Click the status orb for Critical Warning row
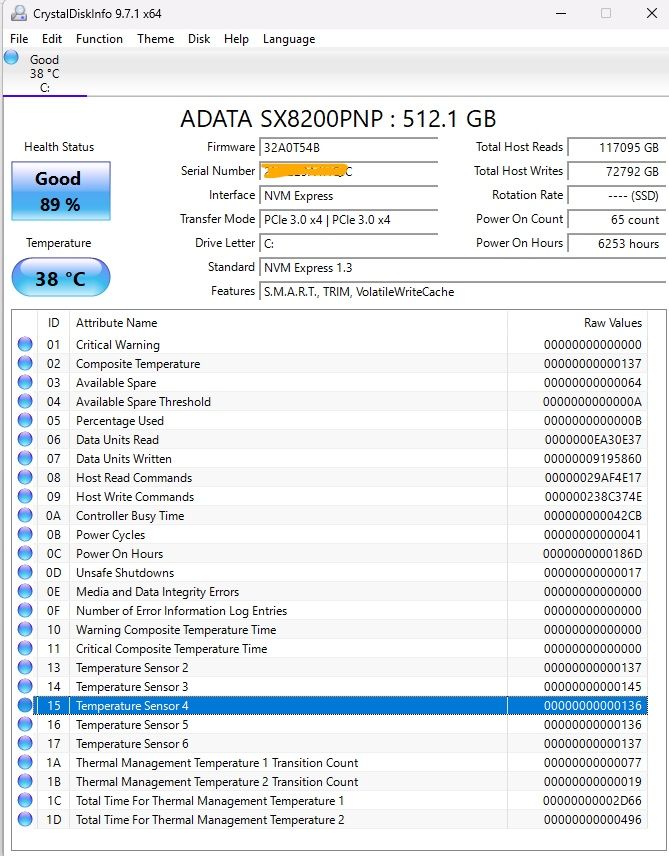Image resolution: width=669 pixels, height=856 pixels. pyautogui.click(x=25, y=344)
